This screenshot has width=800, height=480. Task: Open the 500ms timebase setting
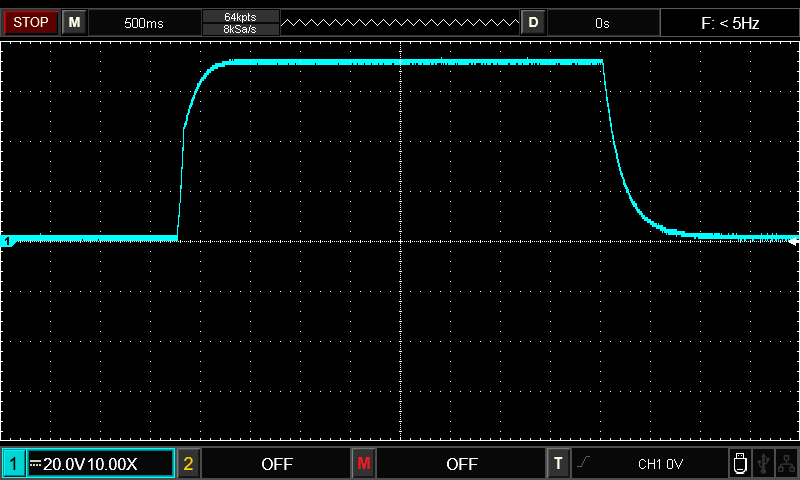(144, 22)
